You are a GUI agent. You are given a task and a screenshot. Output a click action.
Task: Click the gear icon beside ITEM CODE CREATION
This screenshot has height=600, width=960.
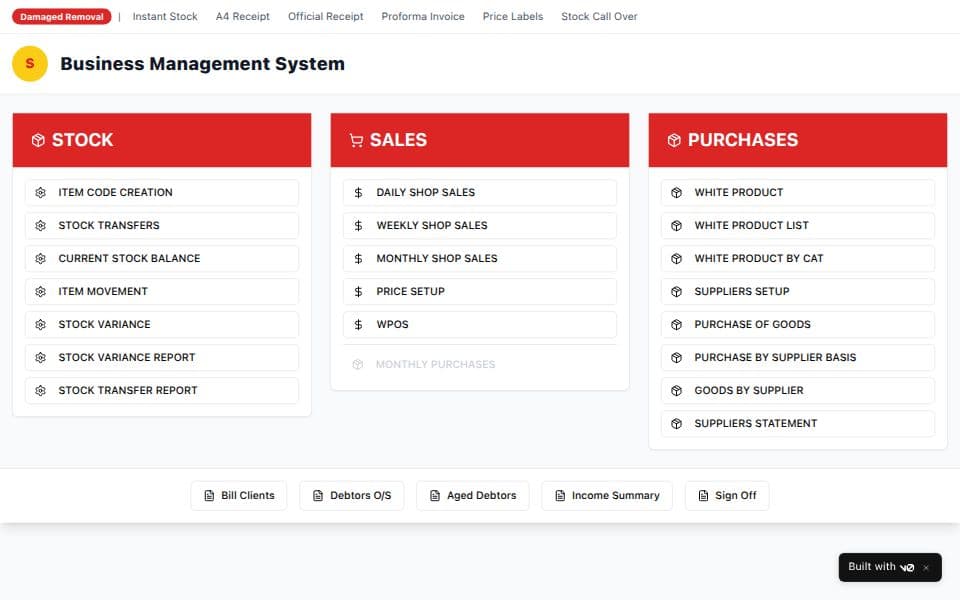coord(40,192)
